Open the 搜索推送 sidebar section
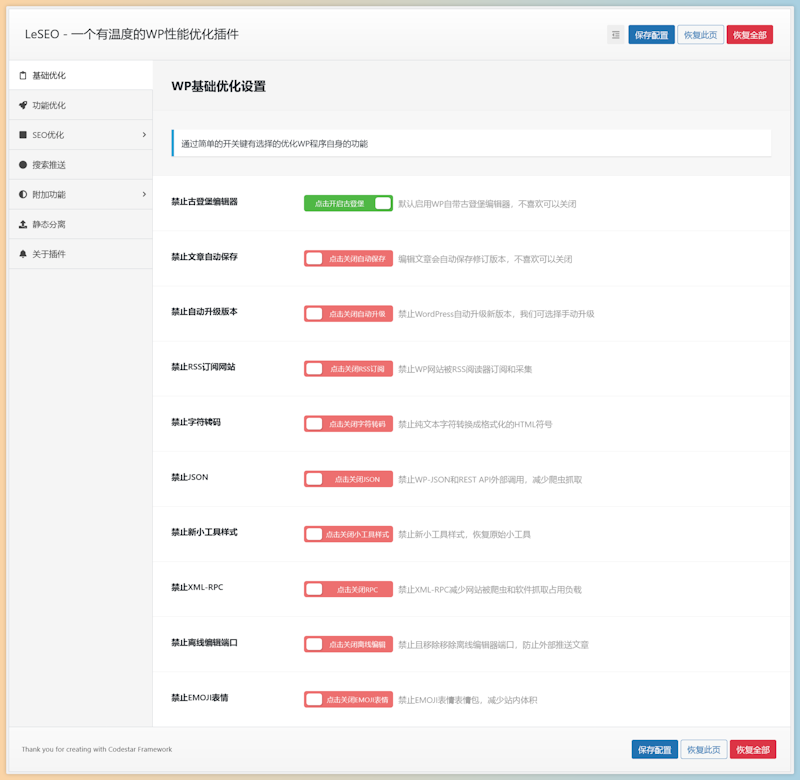The width and height of the screenshot is (800, 780). pyautogui.click(x=81, y=165)
